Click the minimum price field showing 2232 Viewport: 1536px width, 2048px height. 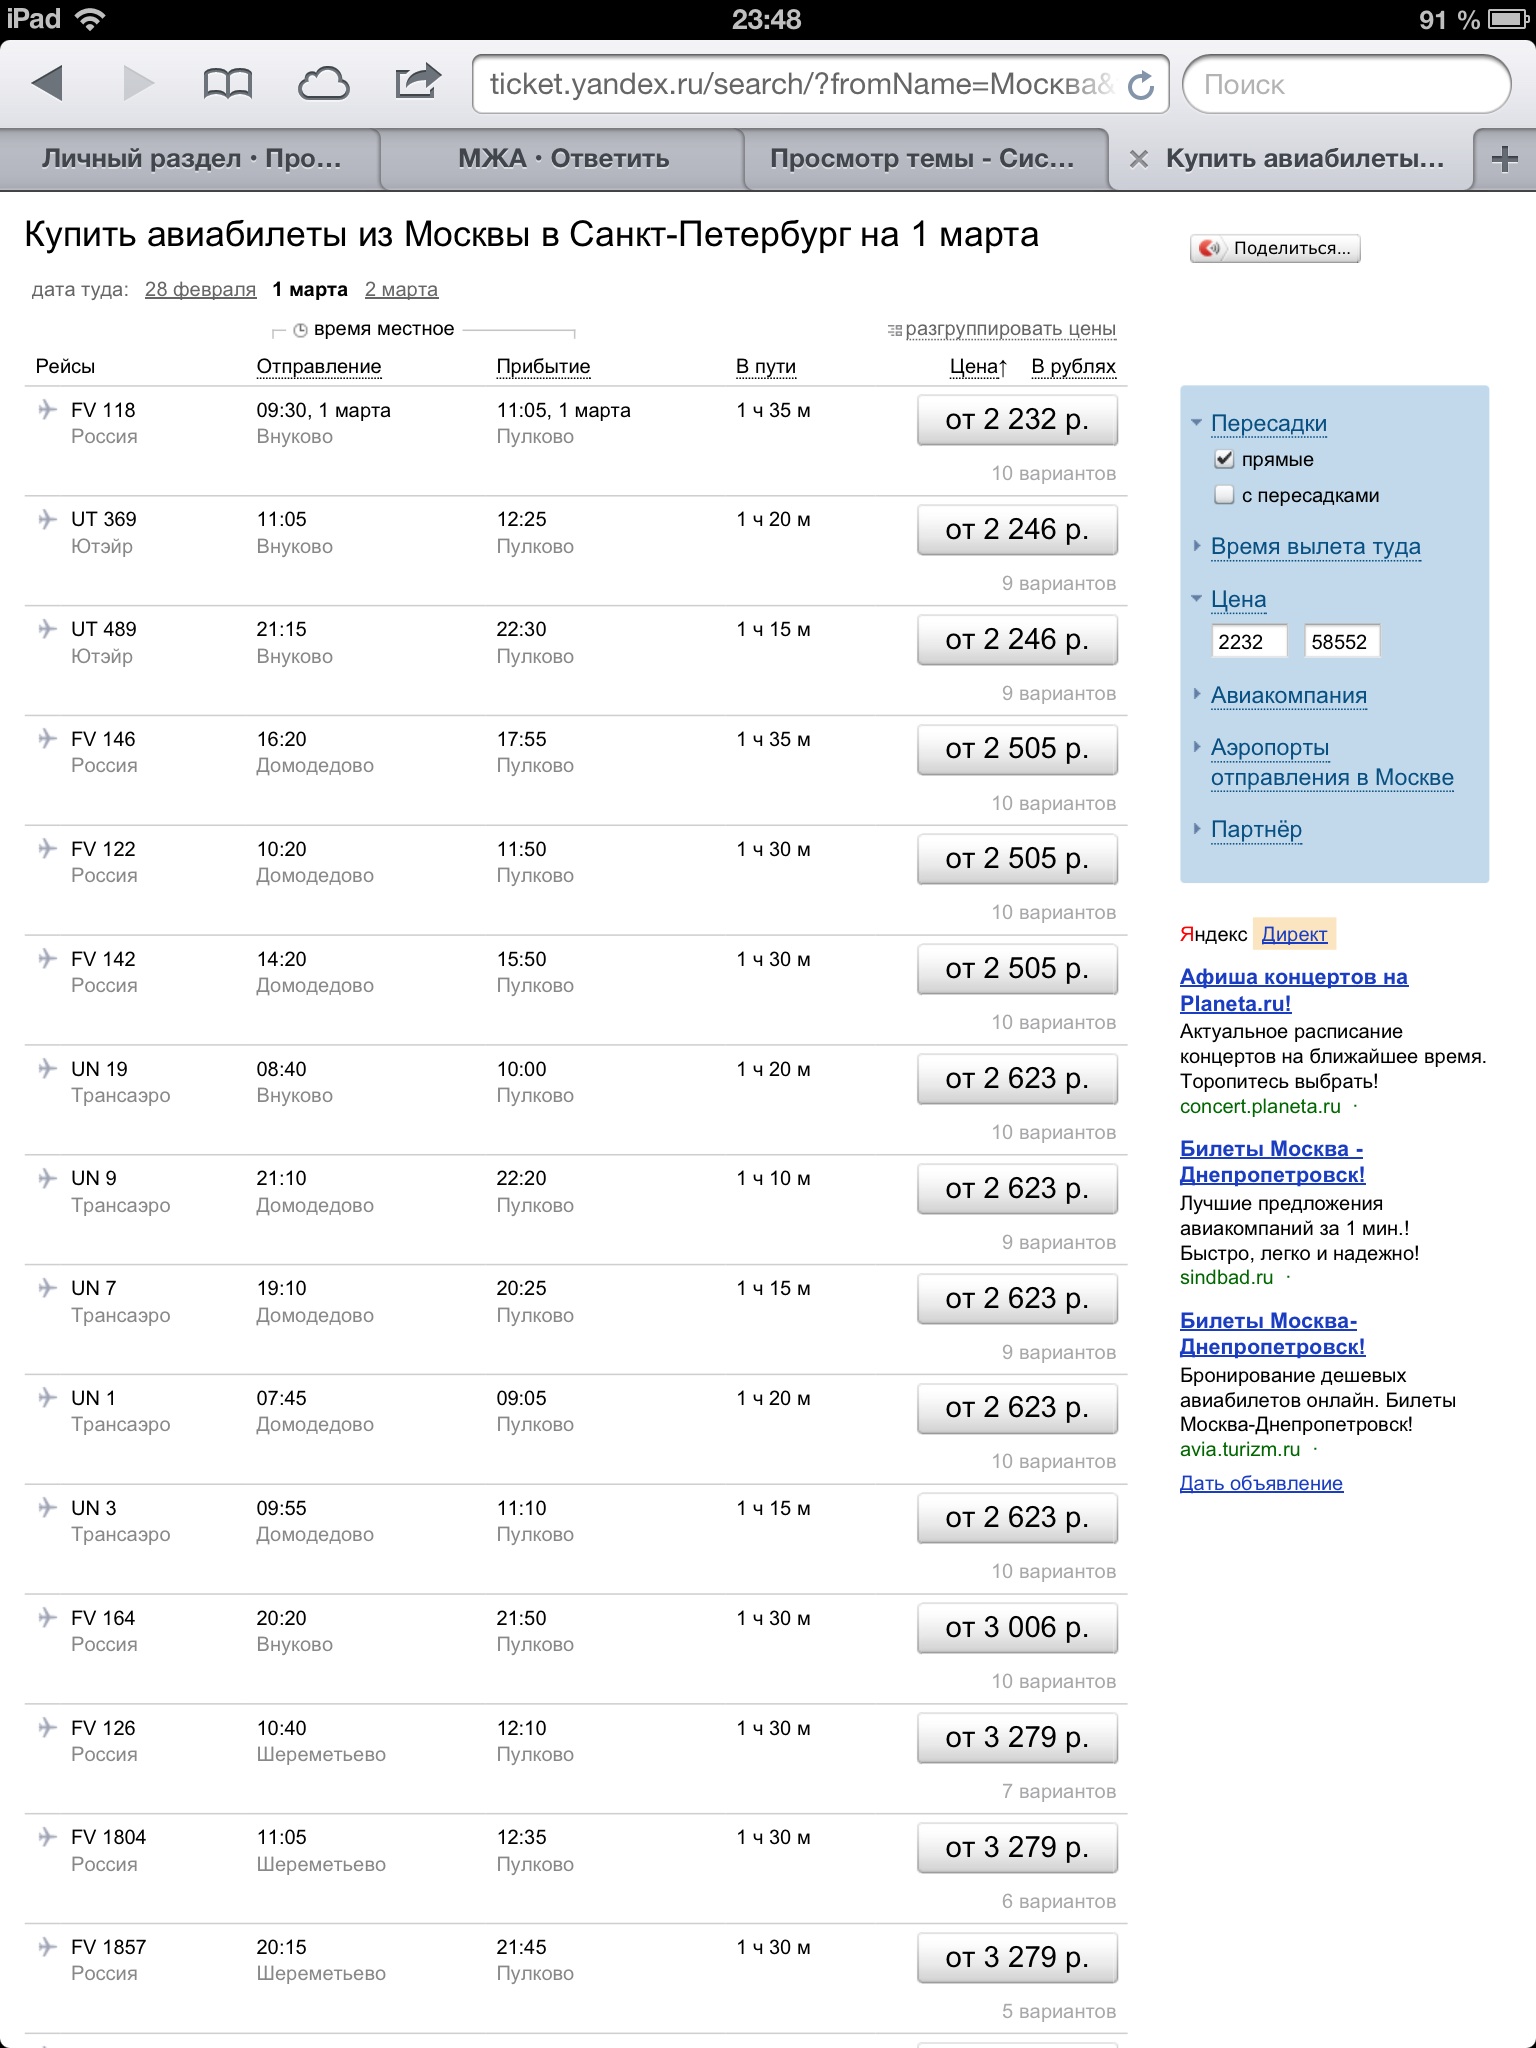click(1248, 642)
